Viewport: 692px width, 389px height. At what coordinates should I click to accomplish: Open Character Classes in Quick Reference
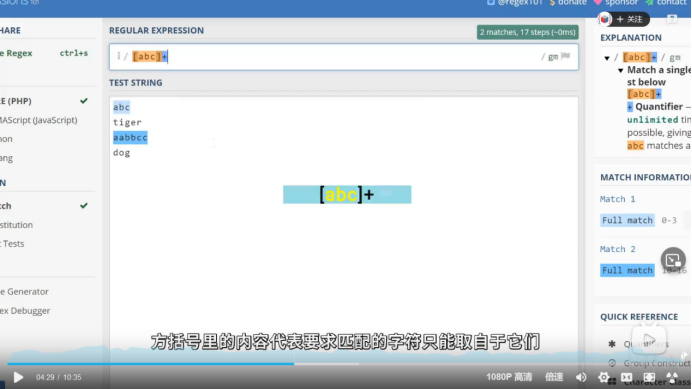pos(657,382)
